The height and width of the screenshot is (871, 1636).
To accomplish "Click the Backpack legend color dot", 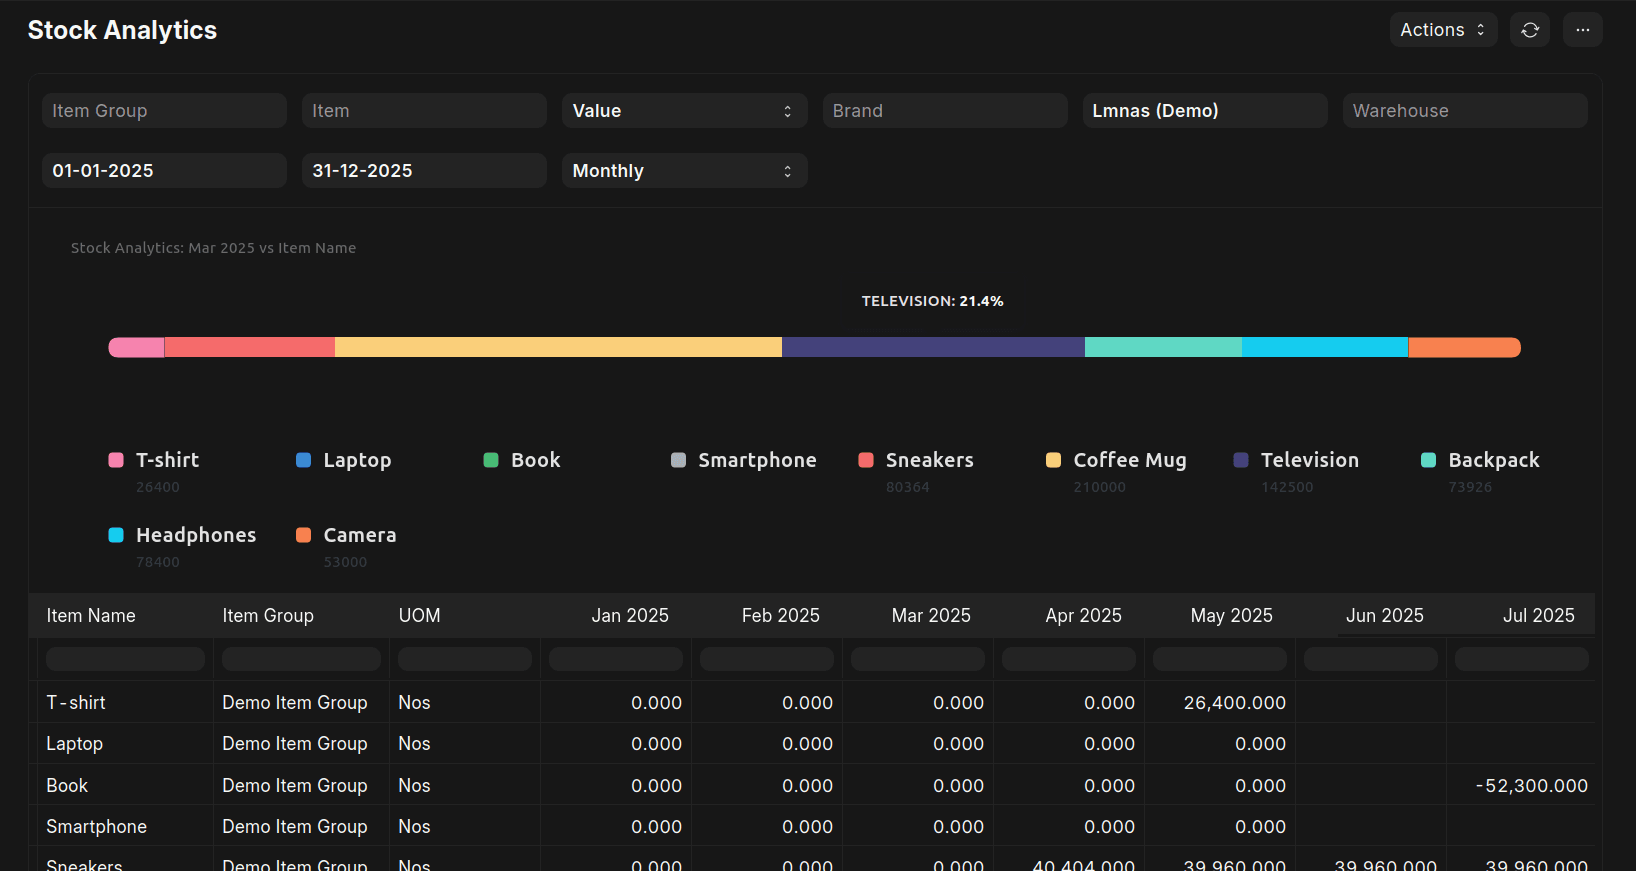I will click(x=1428, y=460).
